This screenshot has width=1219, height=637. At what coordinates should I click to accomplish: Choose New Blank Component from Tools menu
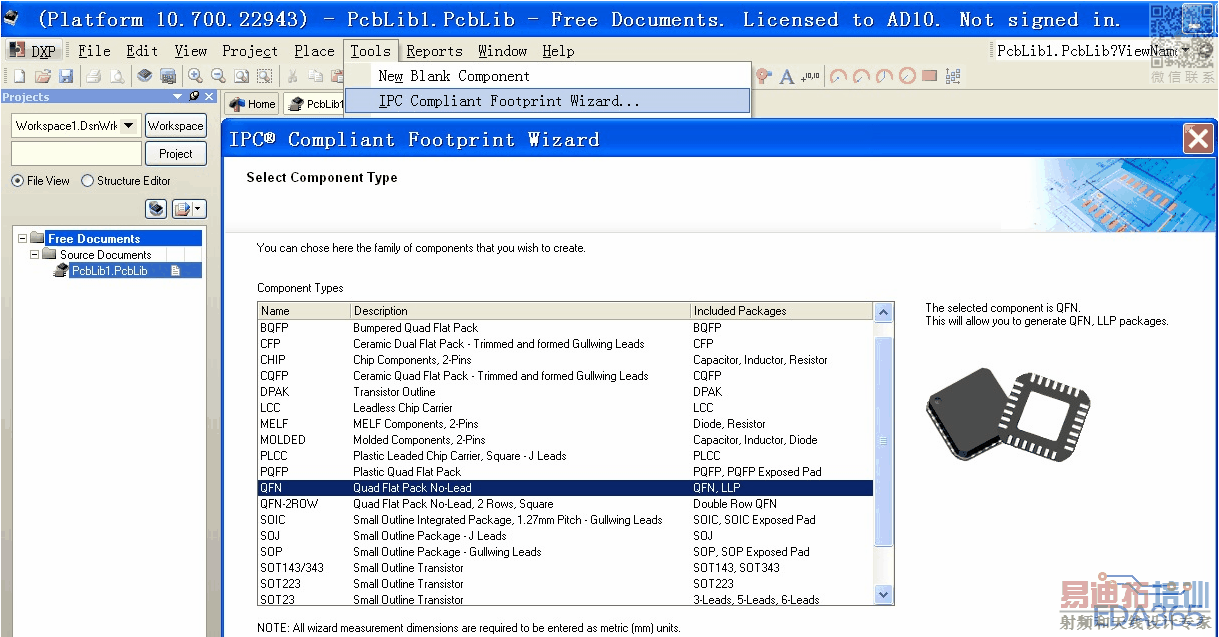pyautogui.click(x=454, y=76)
